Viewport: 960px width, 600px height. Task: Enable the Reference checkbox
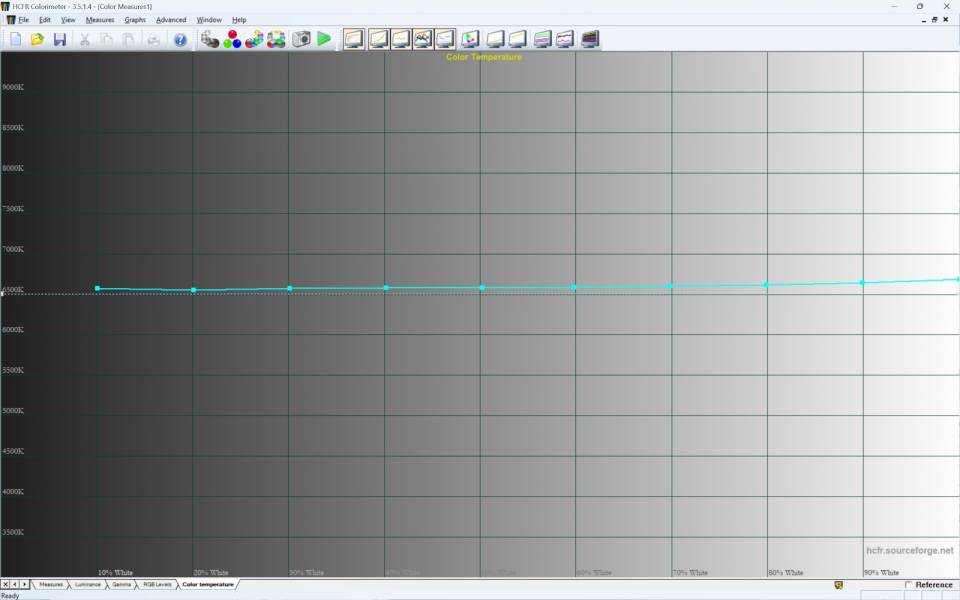(909, 585)
